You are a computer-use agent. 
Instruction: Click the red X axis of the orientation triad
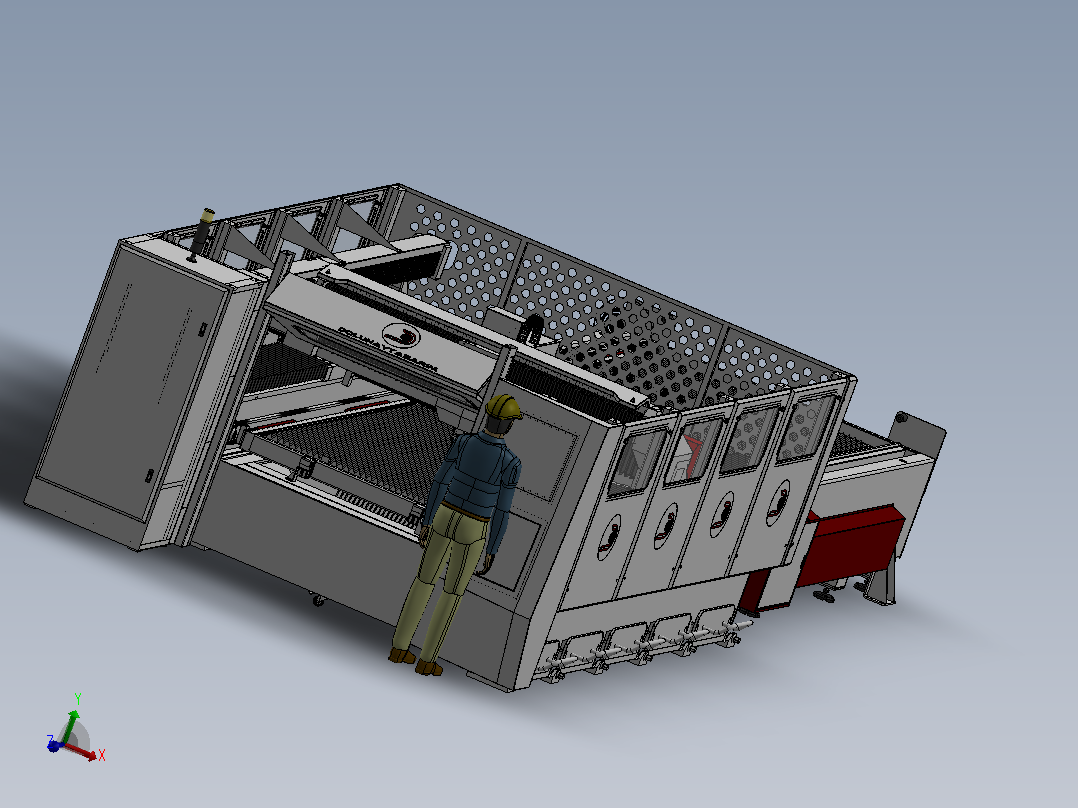(81, 752)
